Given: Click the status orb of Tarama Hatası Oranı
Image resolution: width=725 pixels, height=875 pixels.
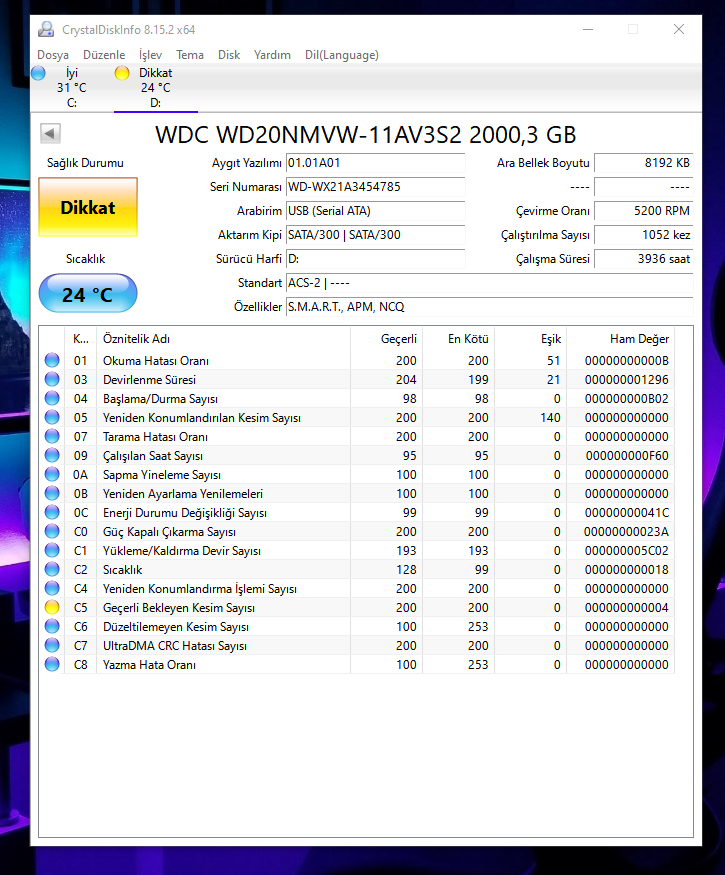Looking at the screenshot, I should pyautogui.click(x=52, y=436).
